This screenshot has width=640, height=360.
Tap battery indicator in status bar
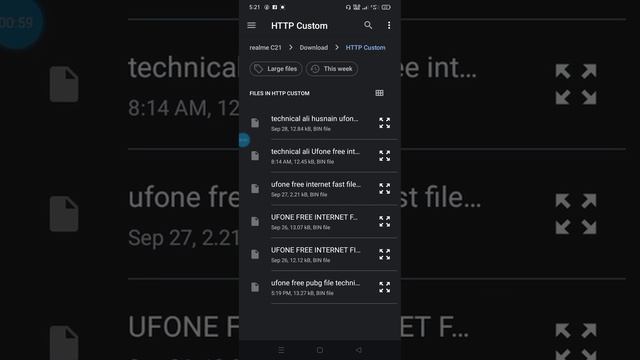[386, 7]
